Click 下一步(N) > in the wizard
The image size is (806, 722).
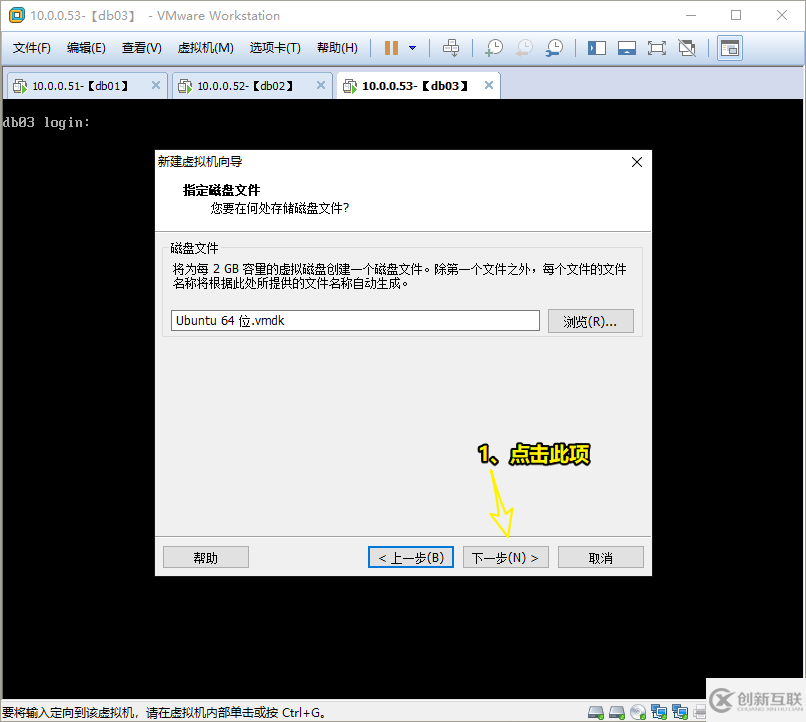click(x=505, y=558)
